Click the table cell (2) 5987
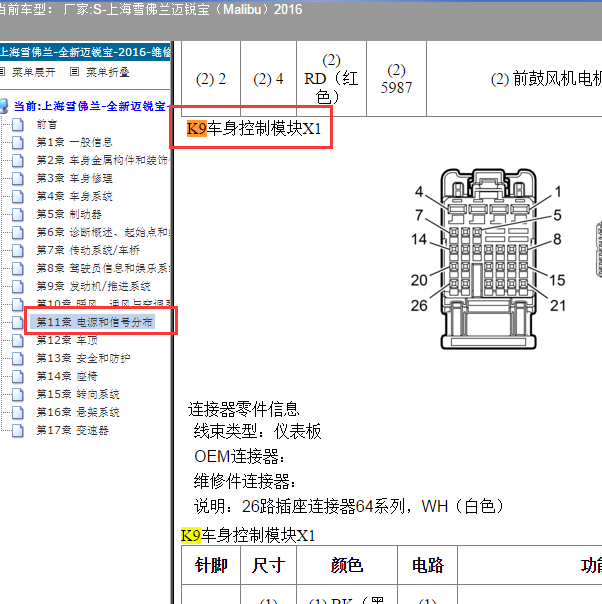Screen dimensions: 602x604 point(396,79)
